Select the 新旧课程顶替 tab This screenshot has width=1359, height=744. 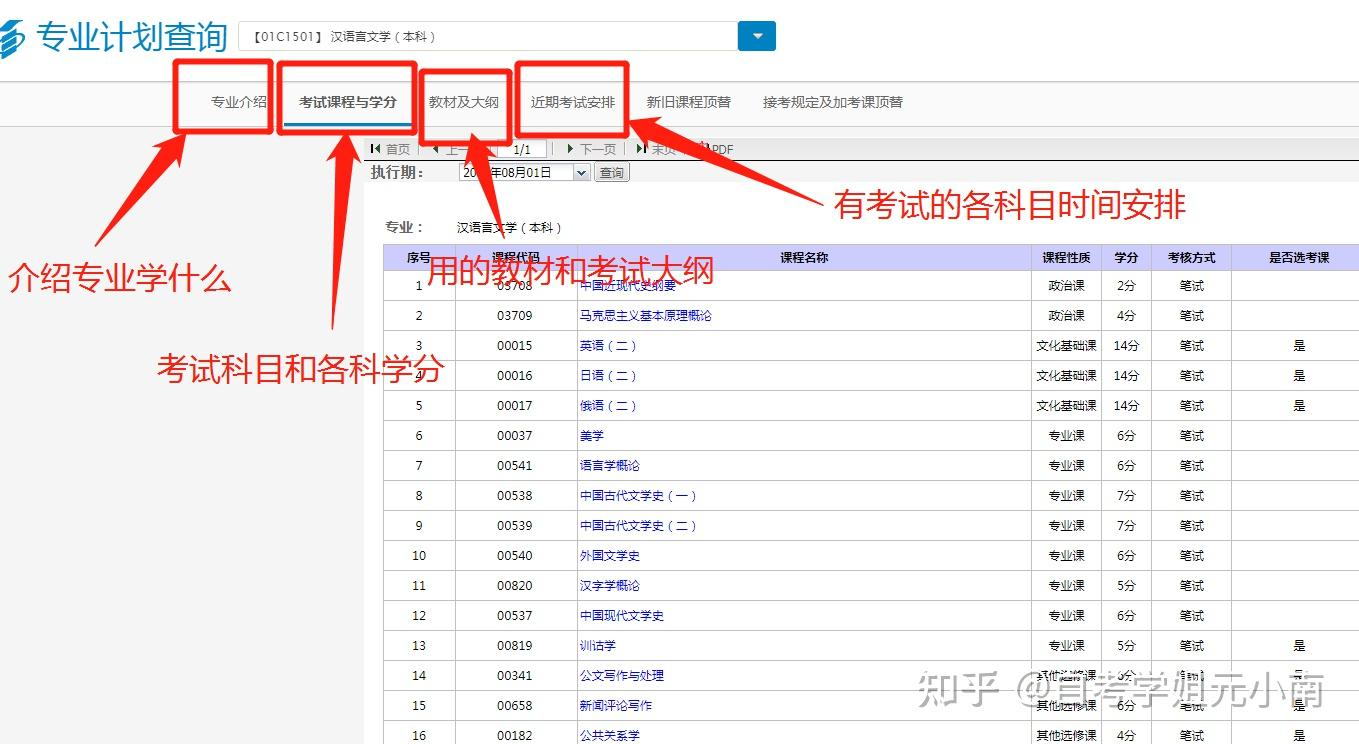tap(688, 102)
